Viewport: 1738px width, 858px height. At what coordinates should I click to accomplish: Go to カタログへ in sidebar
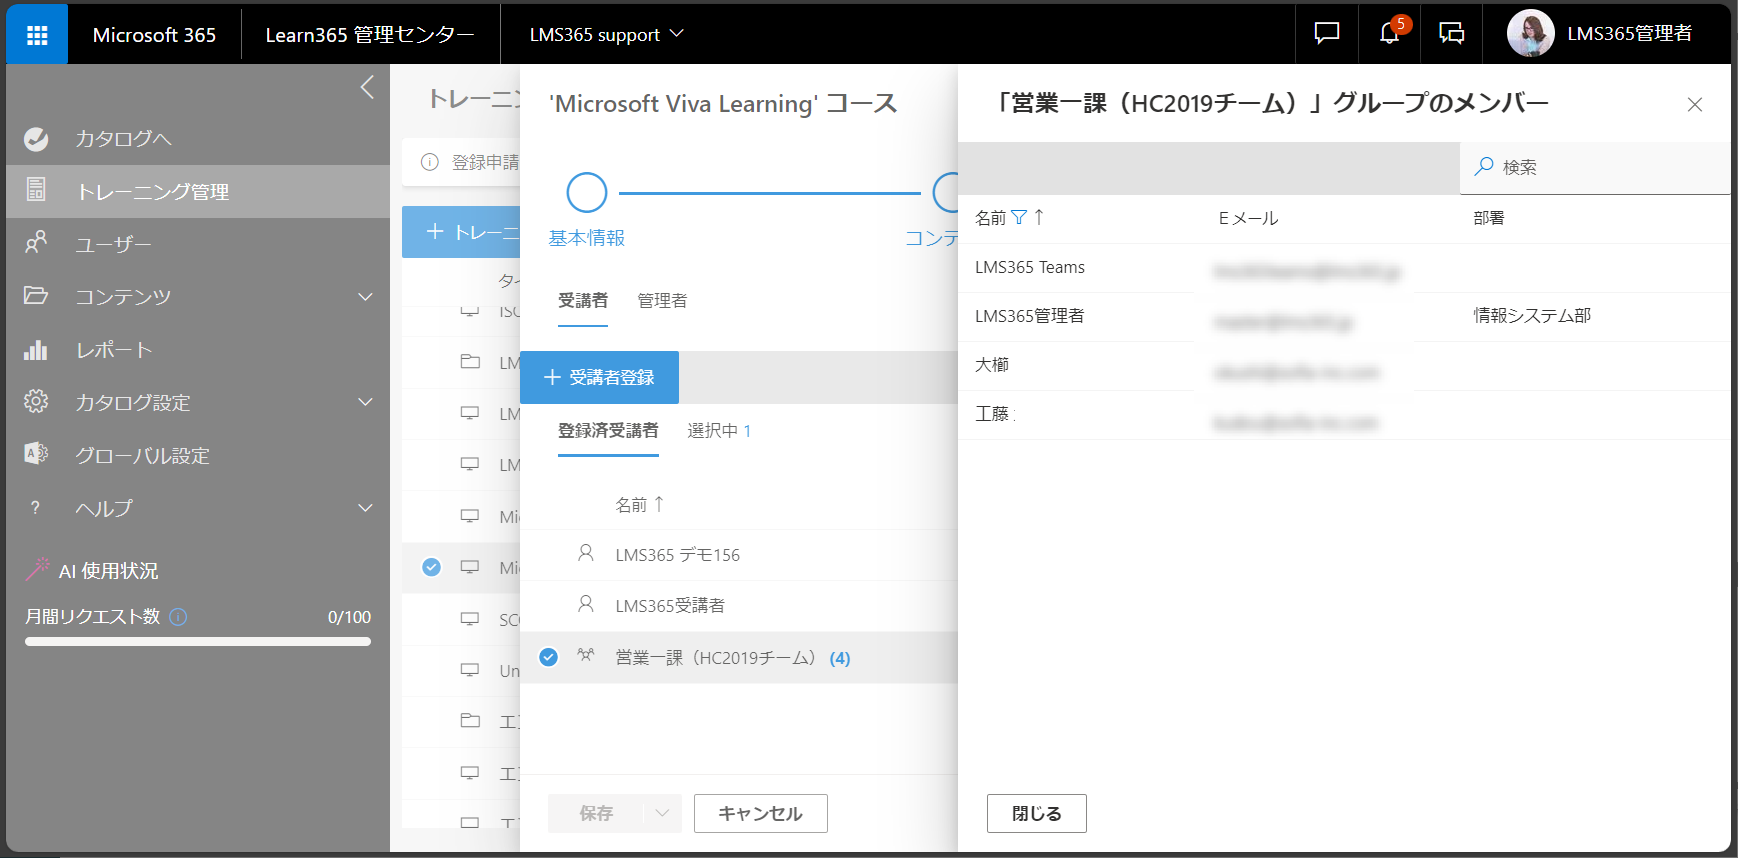click(198, 139)
